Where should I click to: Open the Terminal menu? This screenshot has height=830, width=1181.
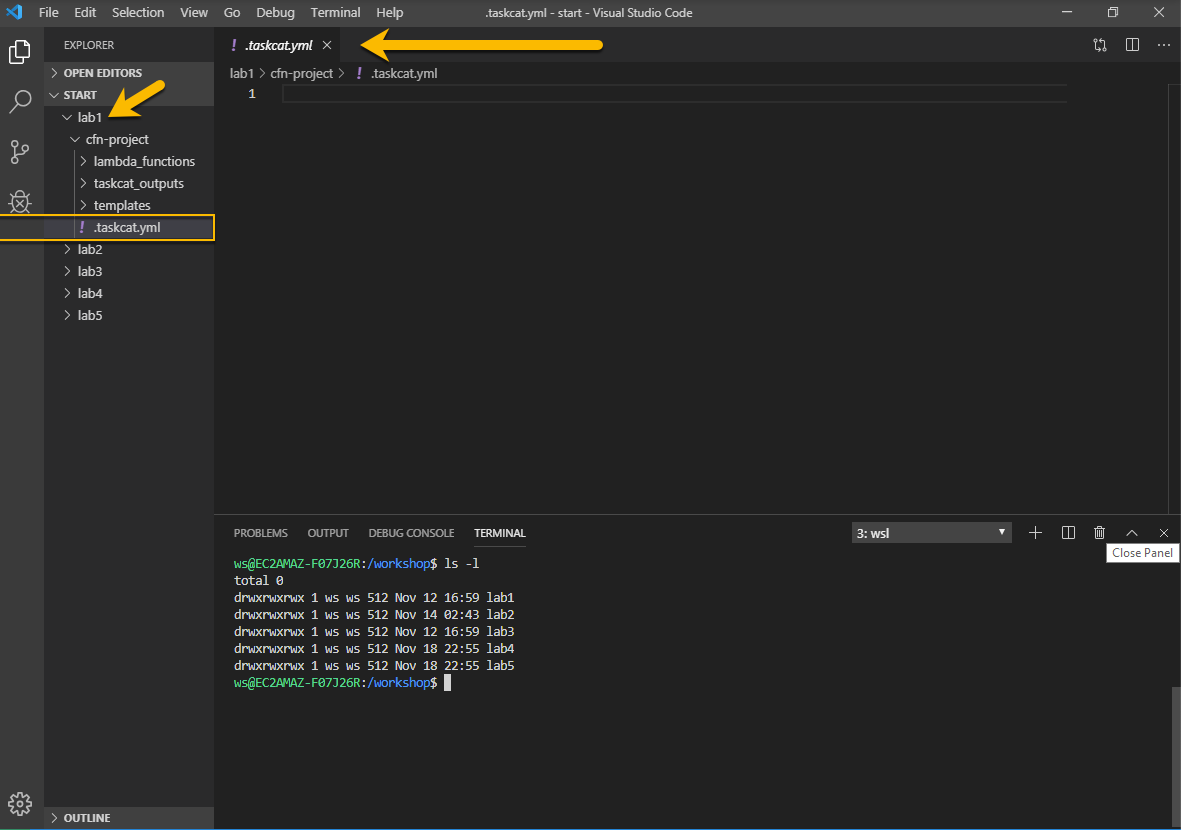335,13
